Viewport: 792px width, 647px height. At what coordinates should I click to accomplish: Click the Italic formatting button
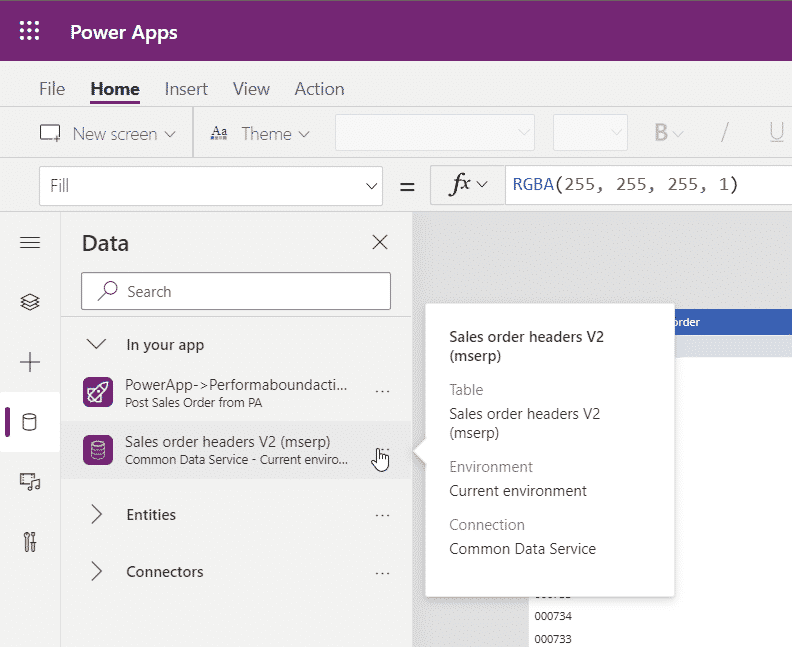tap(725, 133)
